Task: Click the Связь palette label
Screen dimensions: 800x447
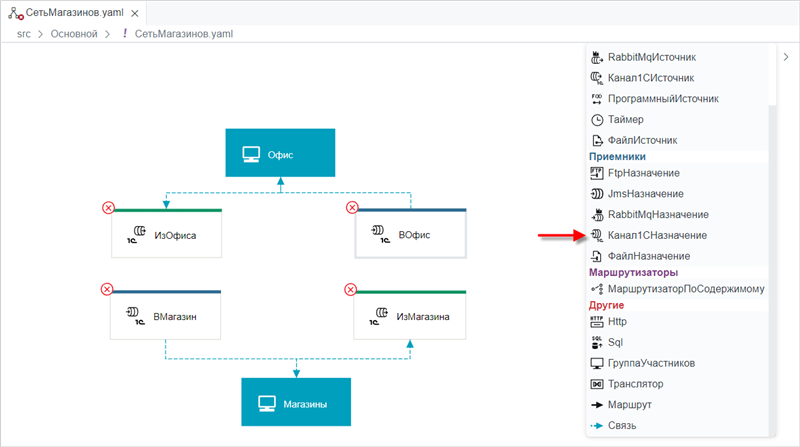Action: 622,426
